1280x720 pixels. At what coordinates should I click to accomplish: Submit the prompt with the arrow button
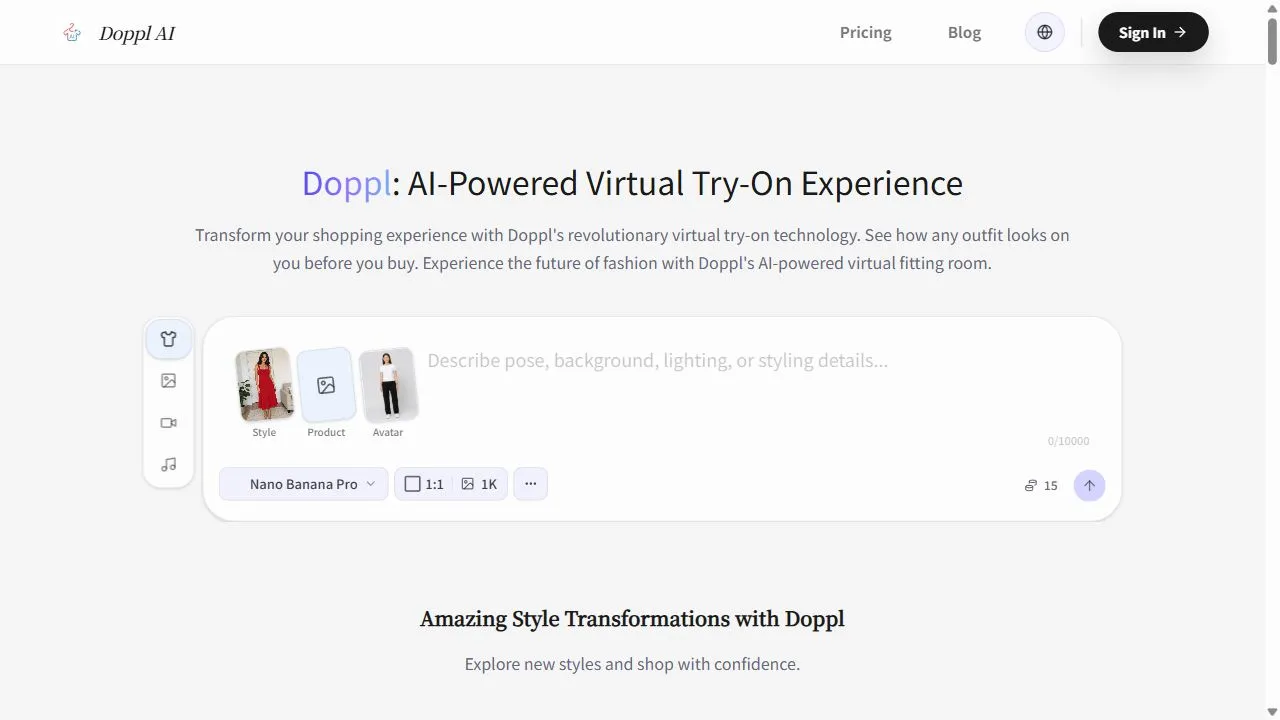(x=1090, y=485)
